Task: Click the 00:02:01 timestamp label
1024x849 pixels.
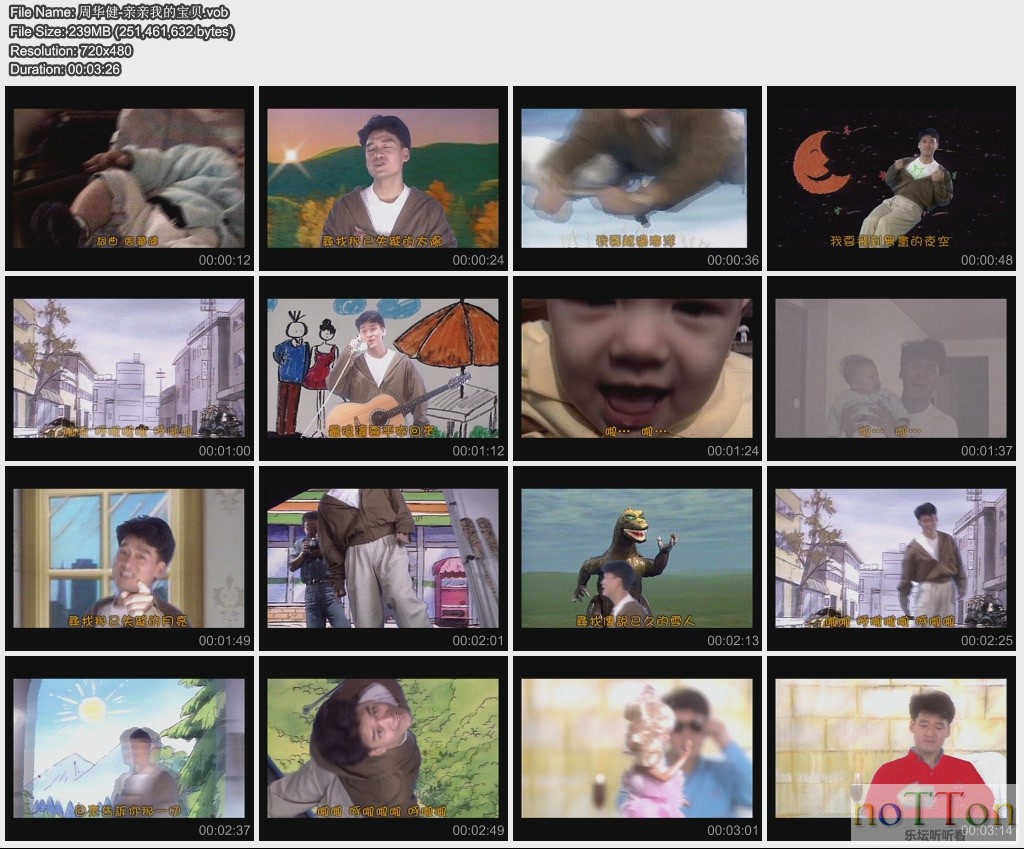Action: [479, 641]
